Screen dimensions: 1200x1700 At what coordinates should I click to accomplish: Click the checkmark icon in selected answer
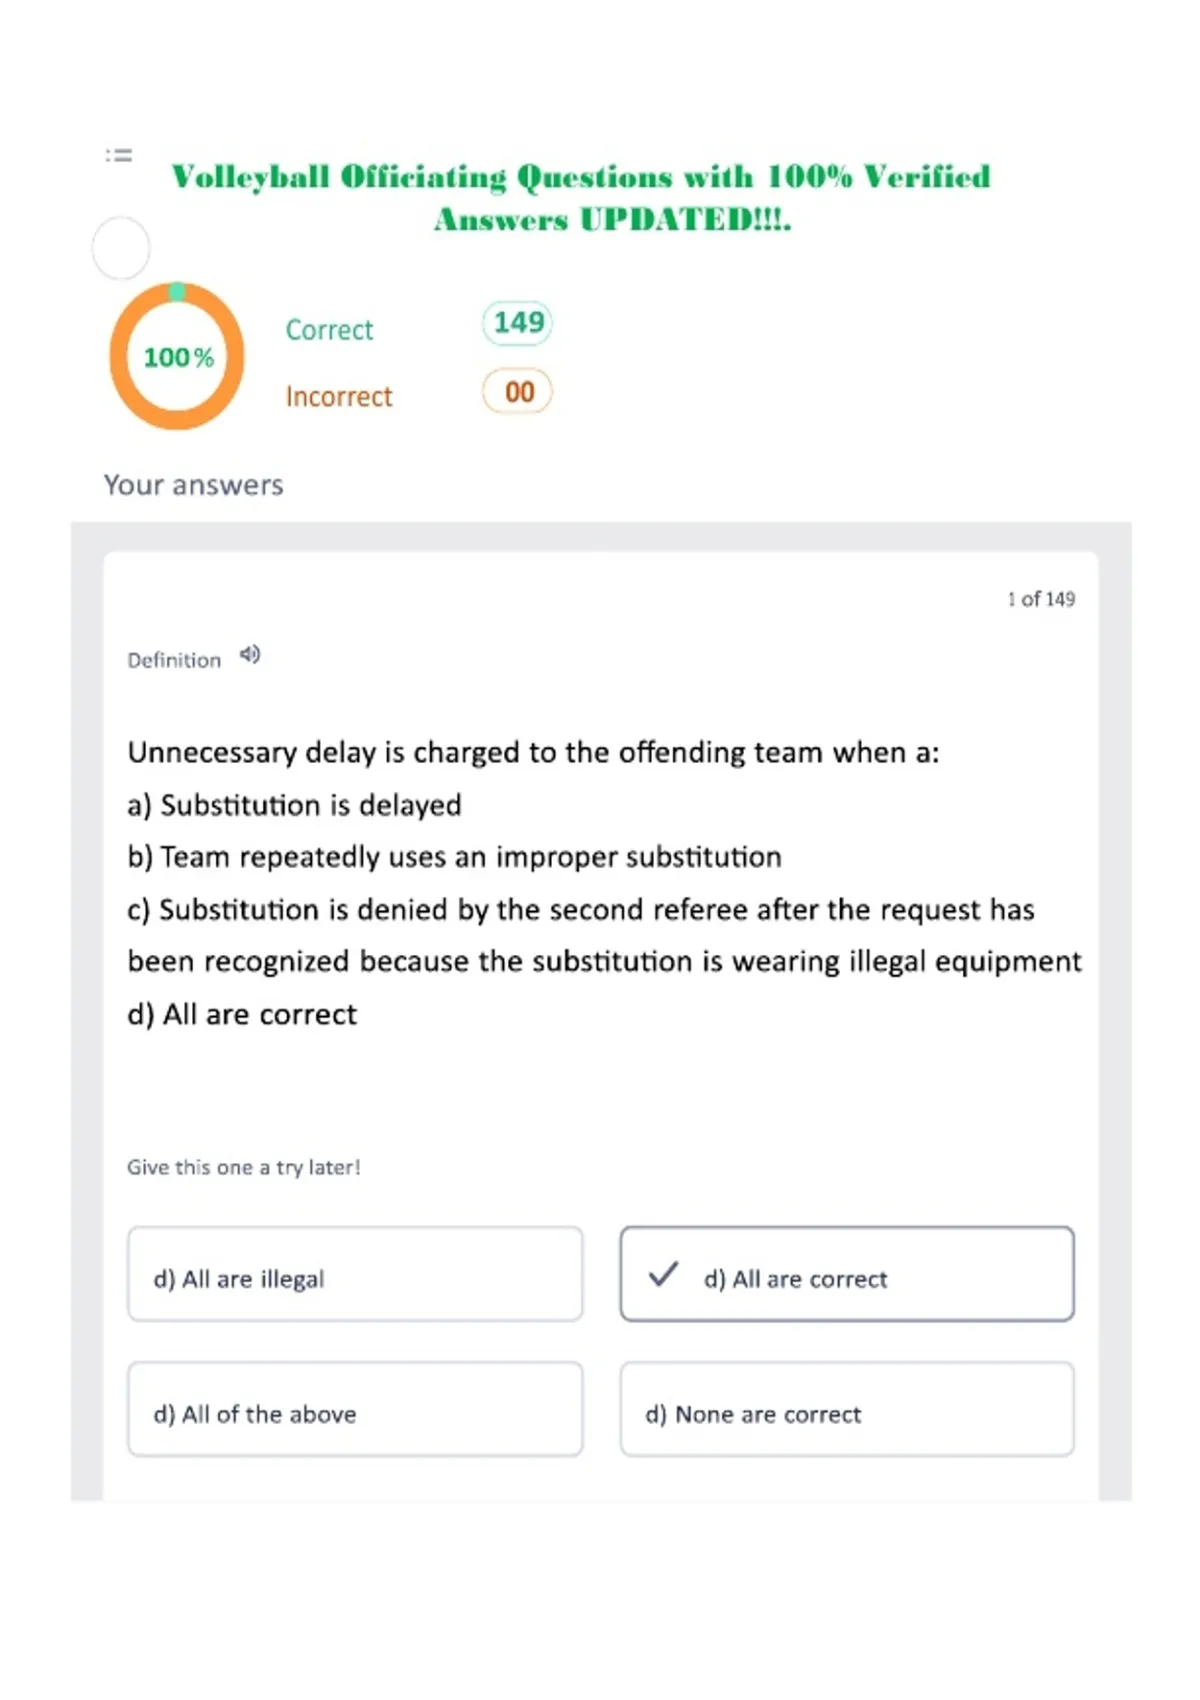click(663, 1274)
